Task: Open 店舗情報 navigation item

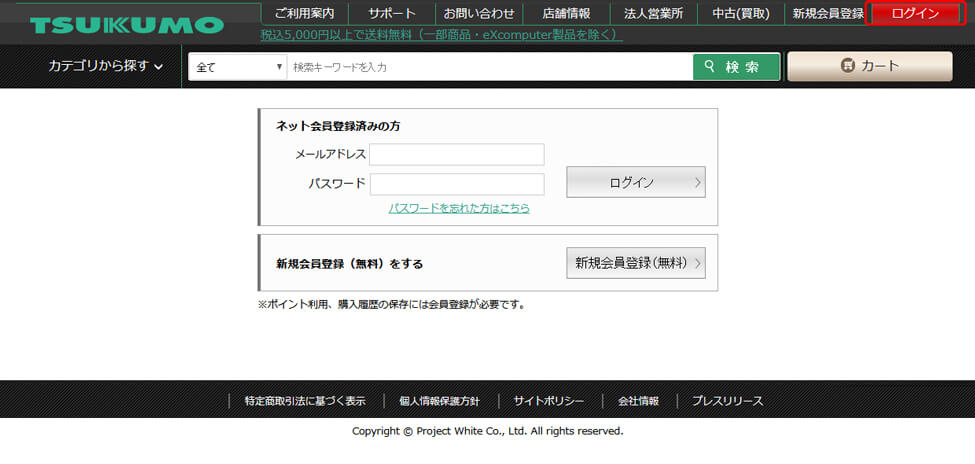Action: tap(566, 13)
